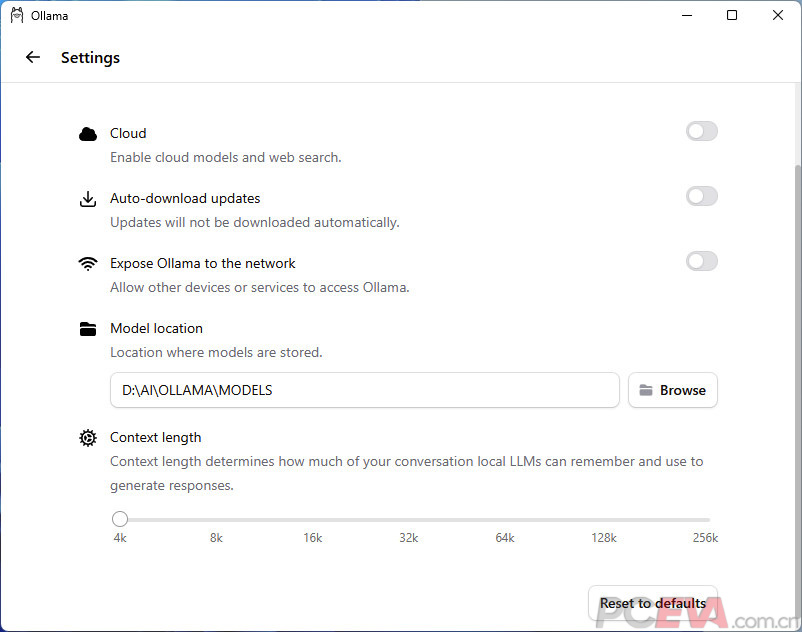Image resolution: width=802 pixels, height=632 pixels.
Task: Set context length slider to 8k
Action: (216, 520)
